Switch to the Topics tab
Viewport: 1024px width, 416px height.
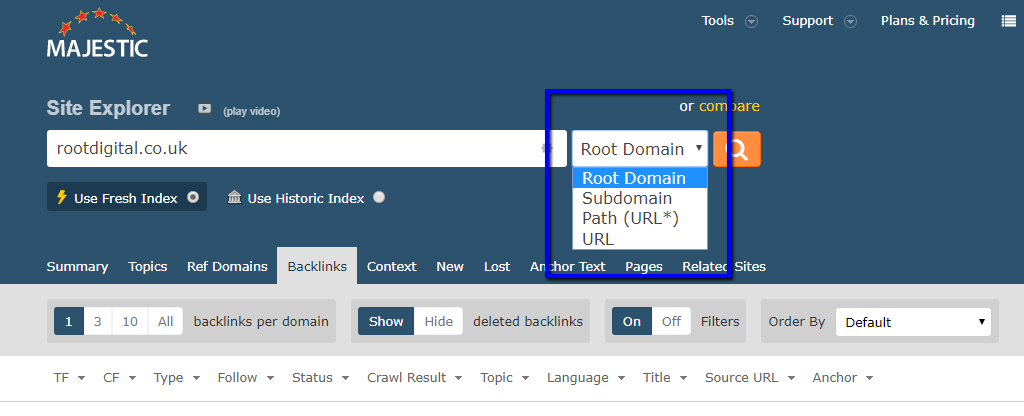[x=148, y=266]
